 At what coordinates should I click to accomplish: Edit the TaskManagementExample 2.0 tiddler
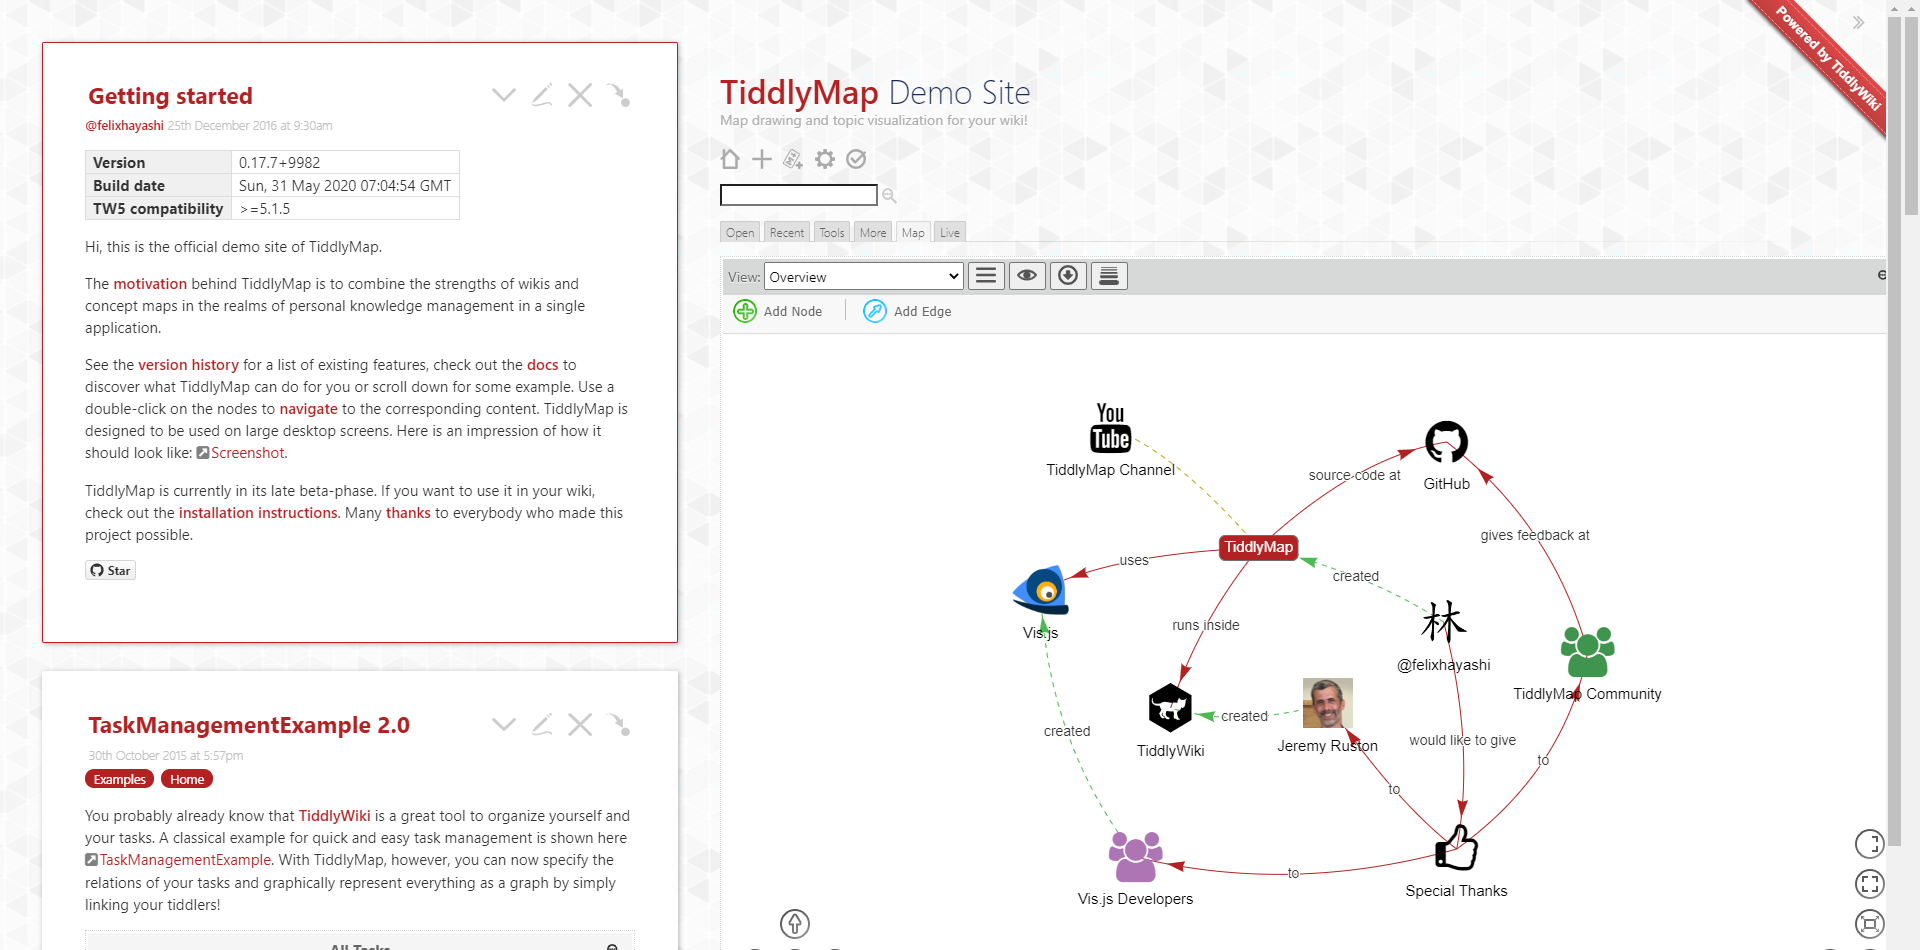coord(542,724)
